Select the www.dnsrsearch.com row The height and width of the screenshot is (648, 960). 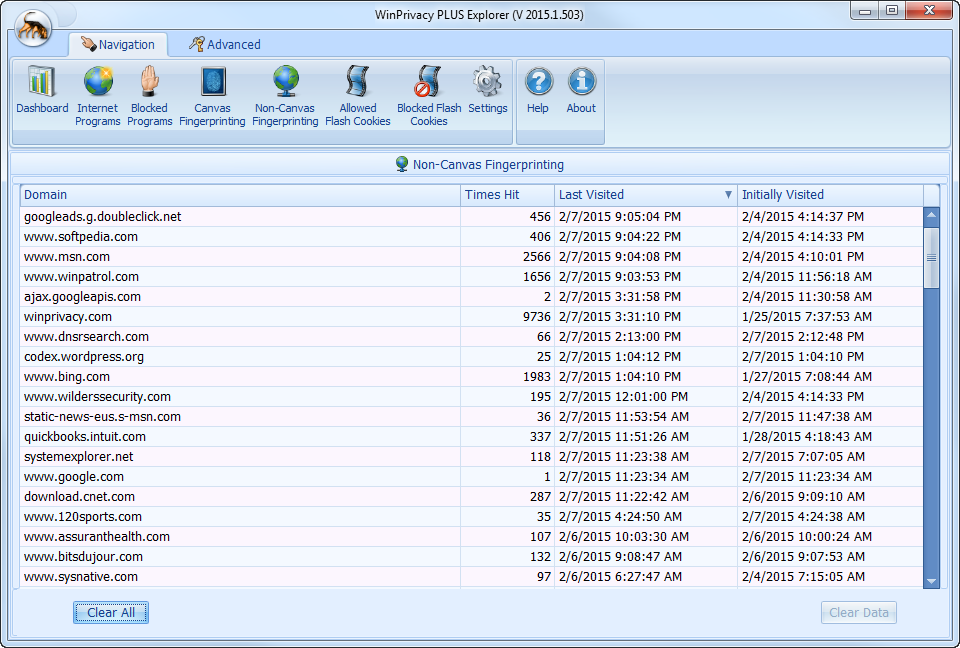(x=471, y=337)
